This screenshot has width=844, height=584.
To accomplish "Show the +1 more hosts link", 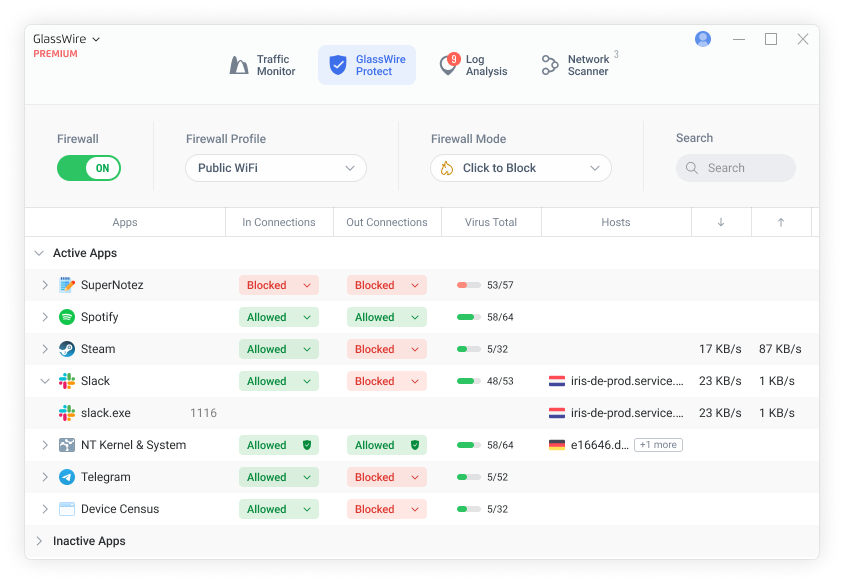I will [x=658, y=445].
